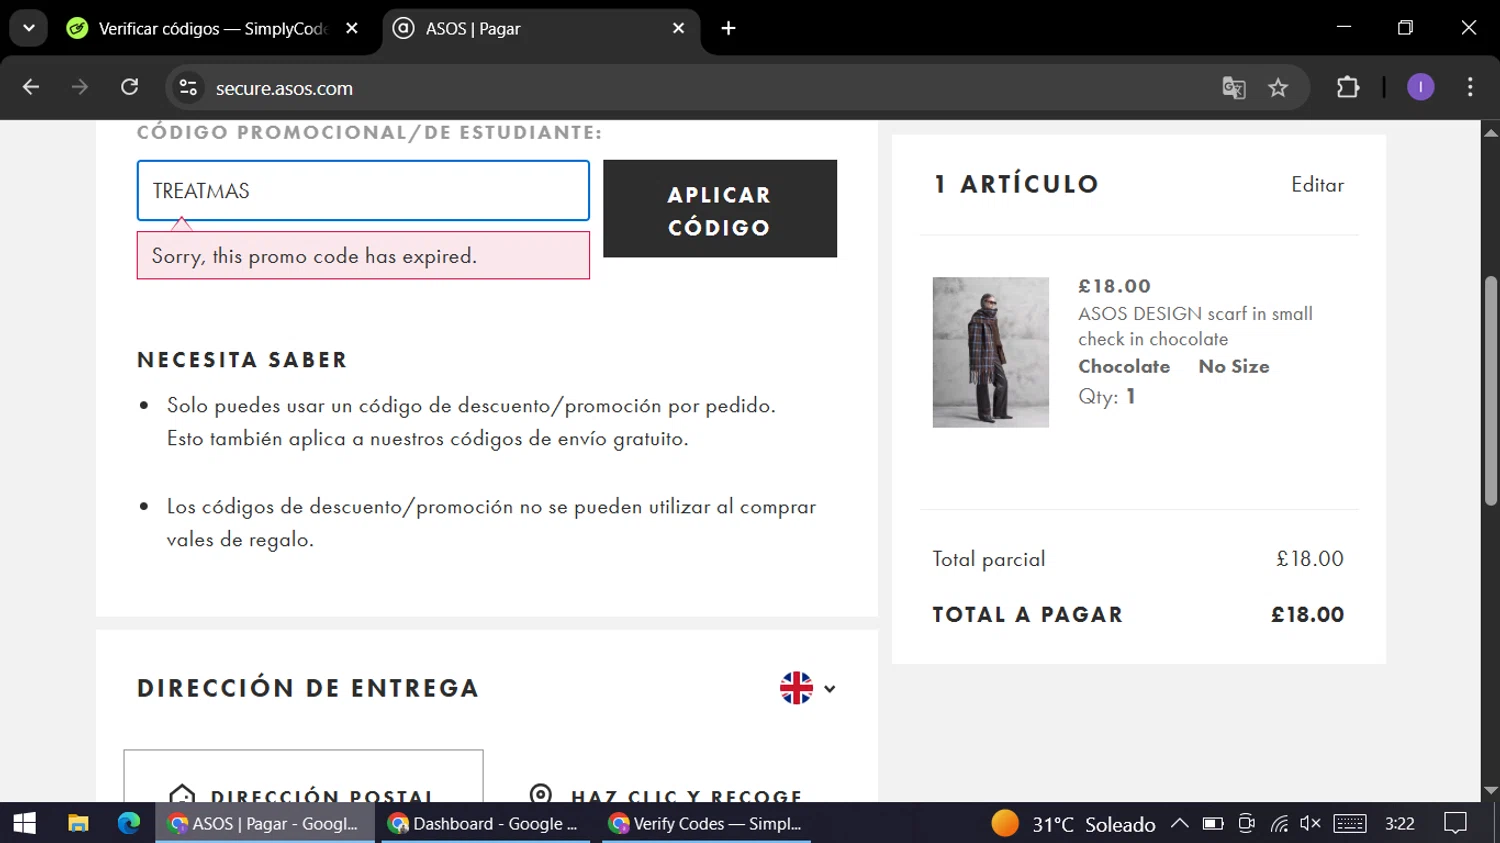Viewport: 1500px width, 843px height.
Task: Close the Verificar códigos SimplyCodes tab
Action: pyautogui.click(x=352, y=28)
